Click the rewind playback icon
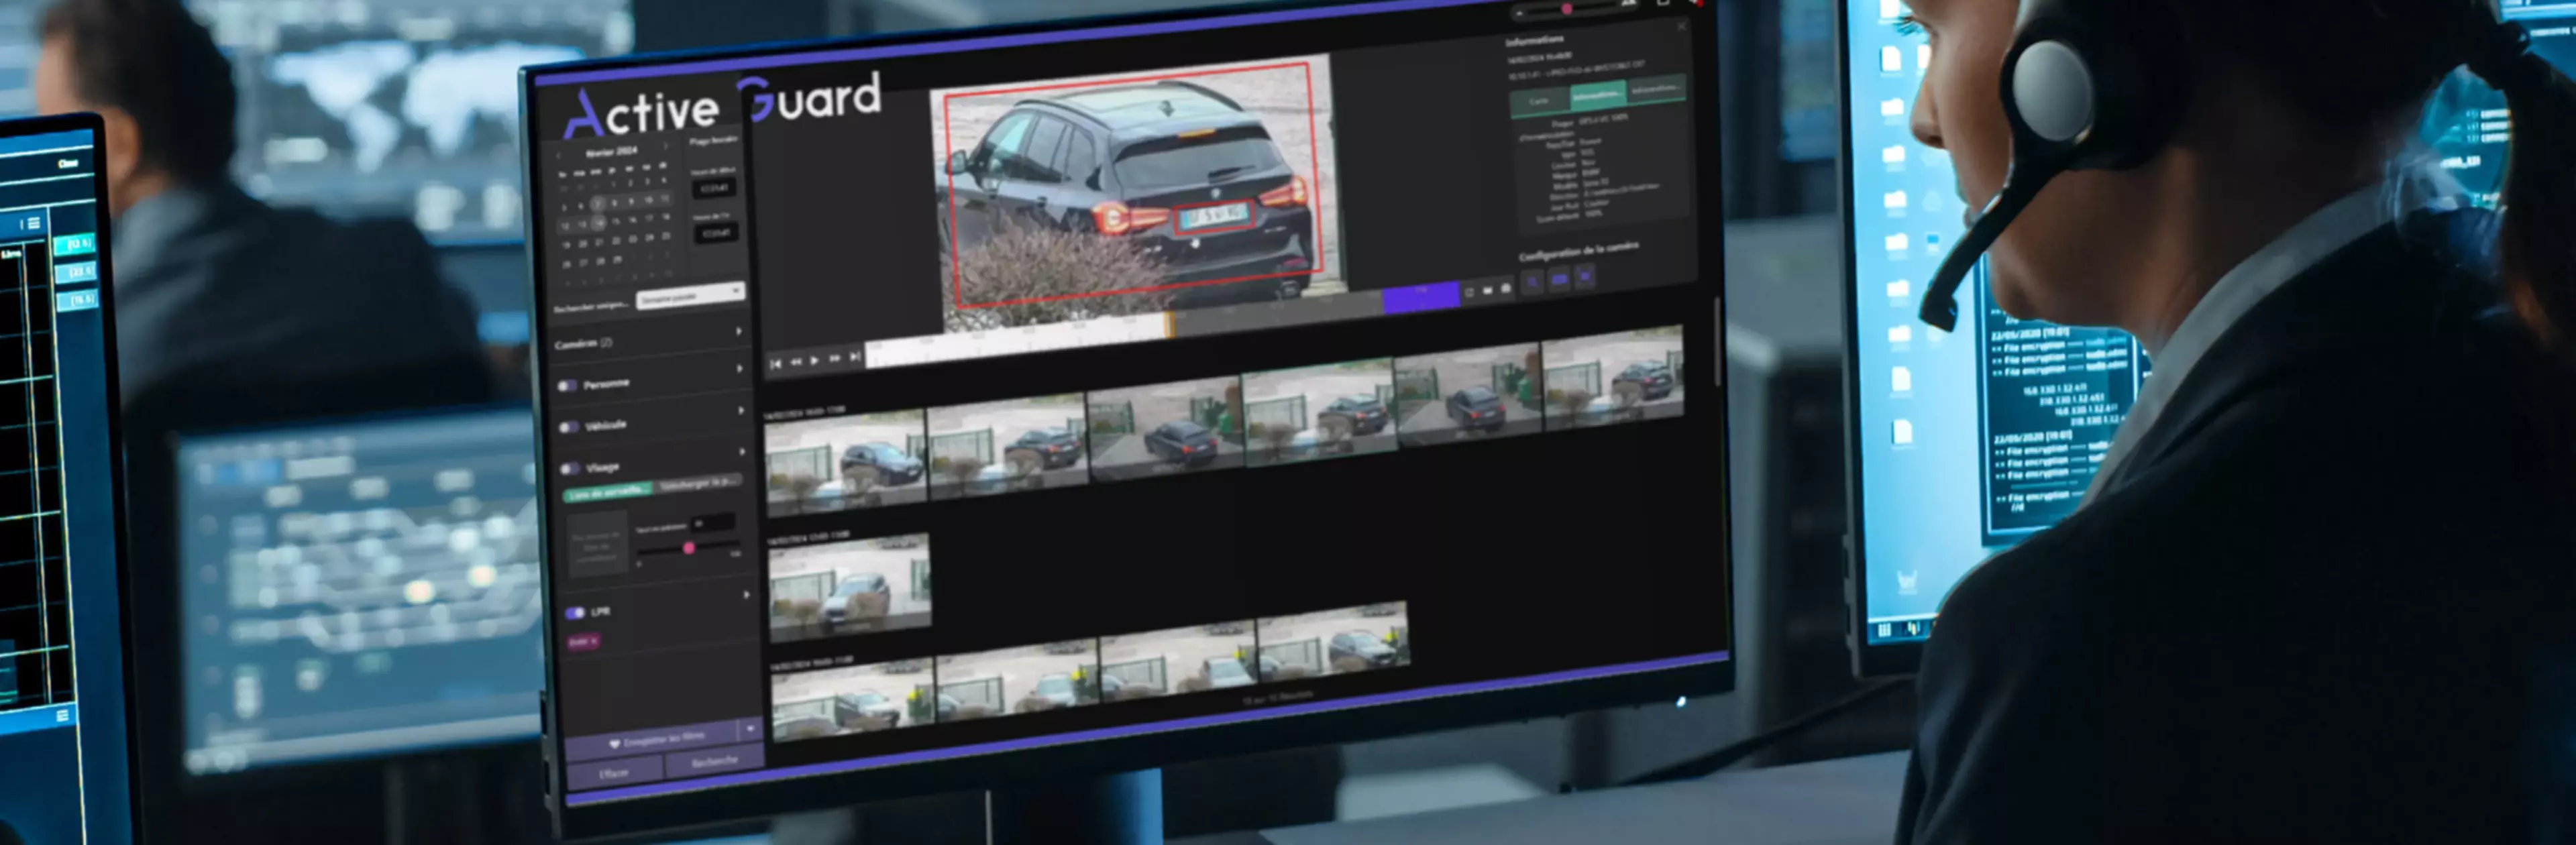Viewport: 2576px width, 845px height. pyautogui.click(x=796, y=361)
